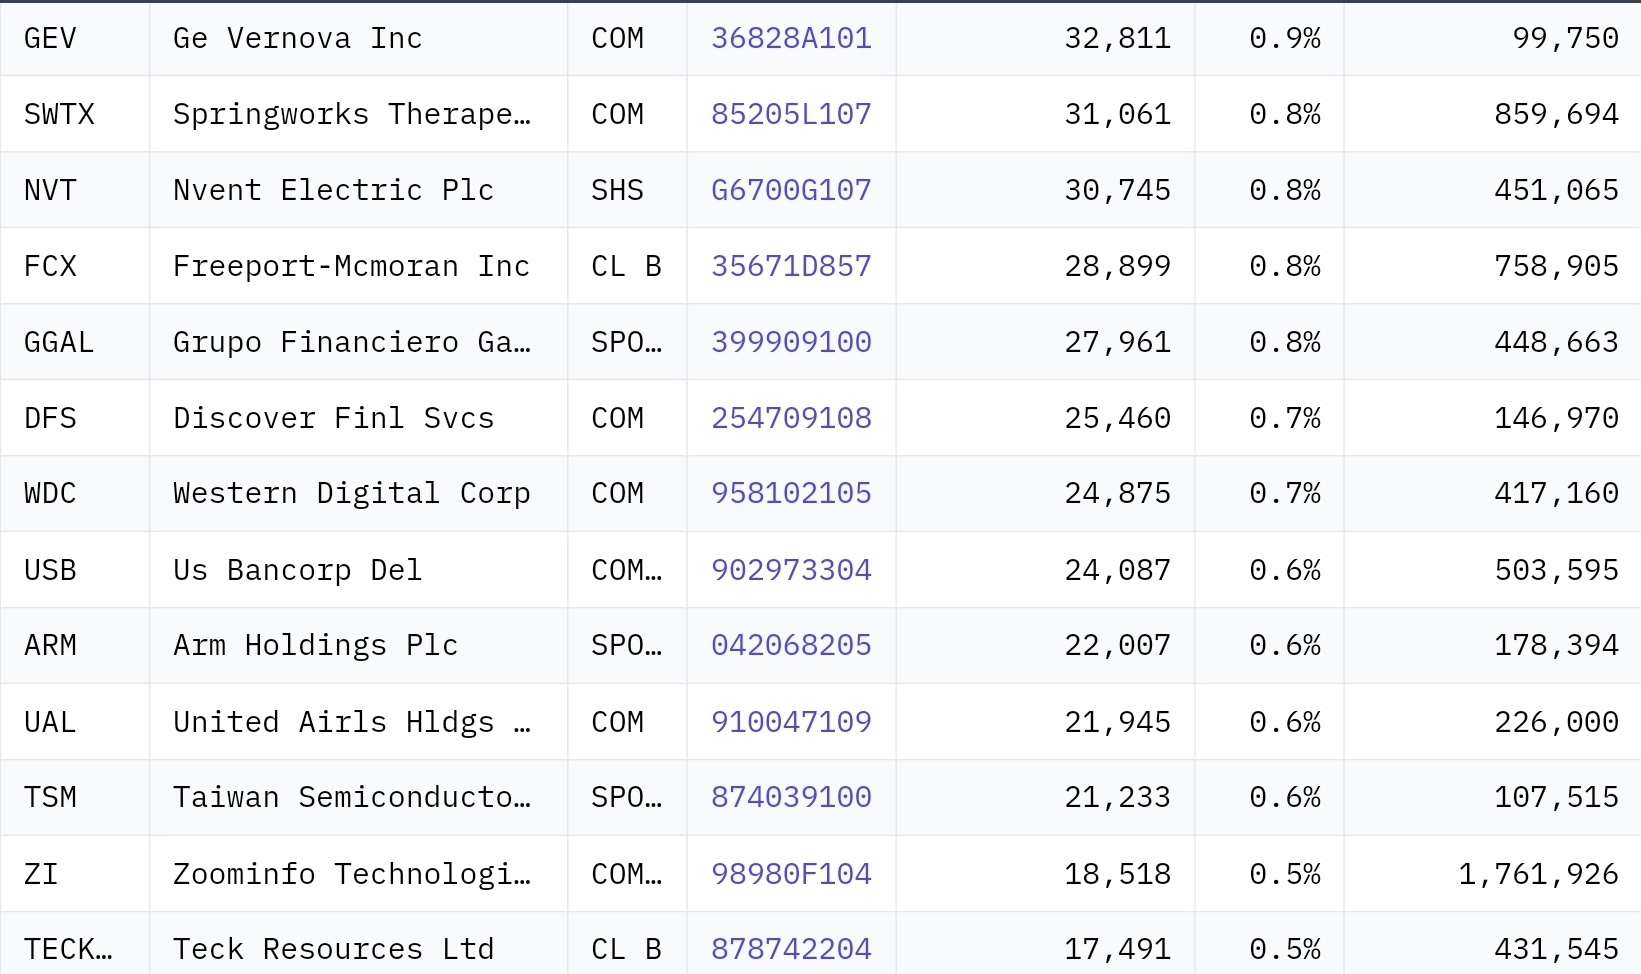Open CUSIP link 98980F104

click(x=791, y=874)
